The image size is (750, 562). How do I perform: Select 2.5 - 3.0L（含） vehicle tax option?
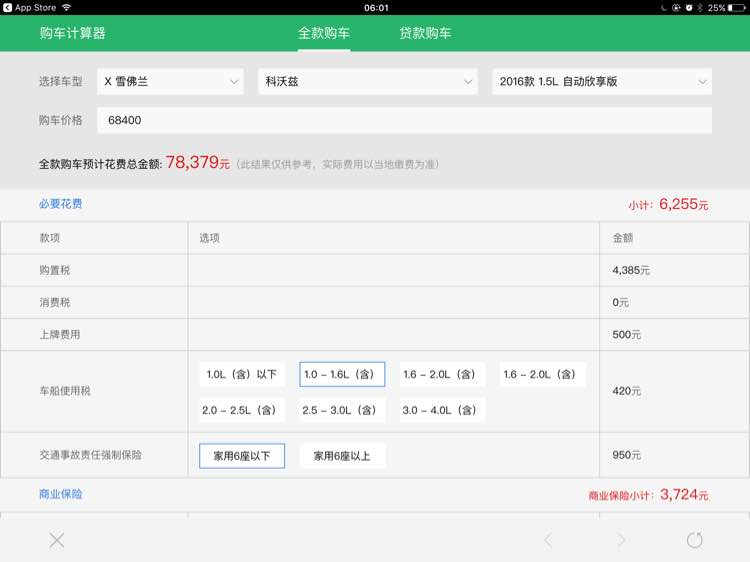342,410
